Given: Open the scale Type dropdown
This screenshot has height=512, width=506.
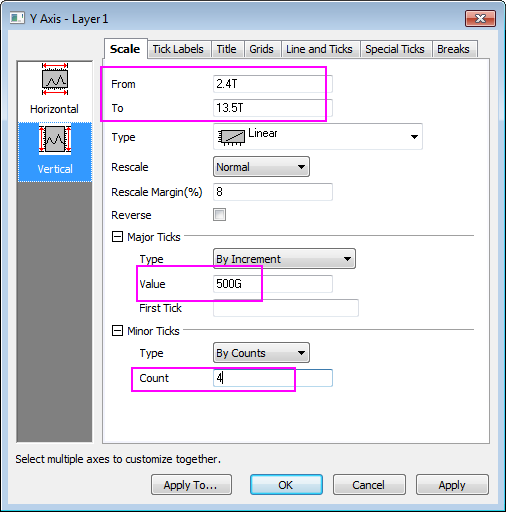Looking at the screenshot, I should (x=318, y=137).
